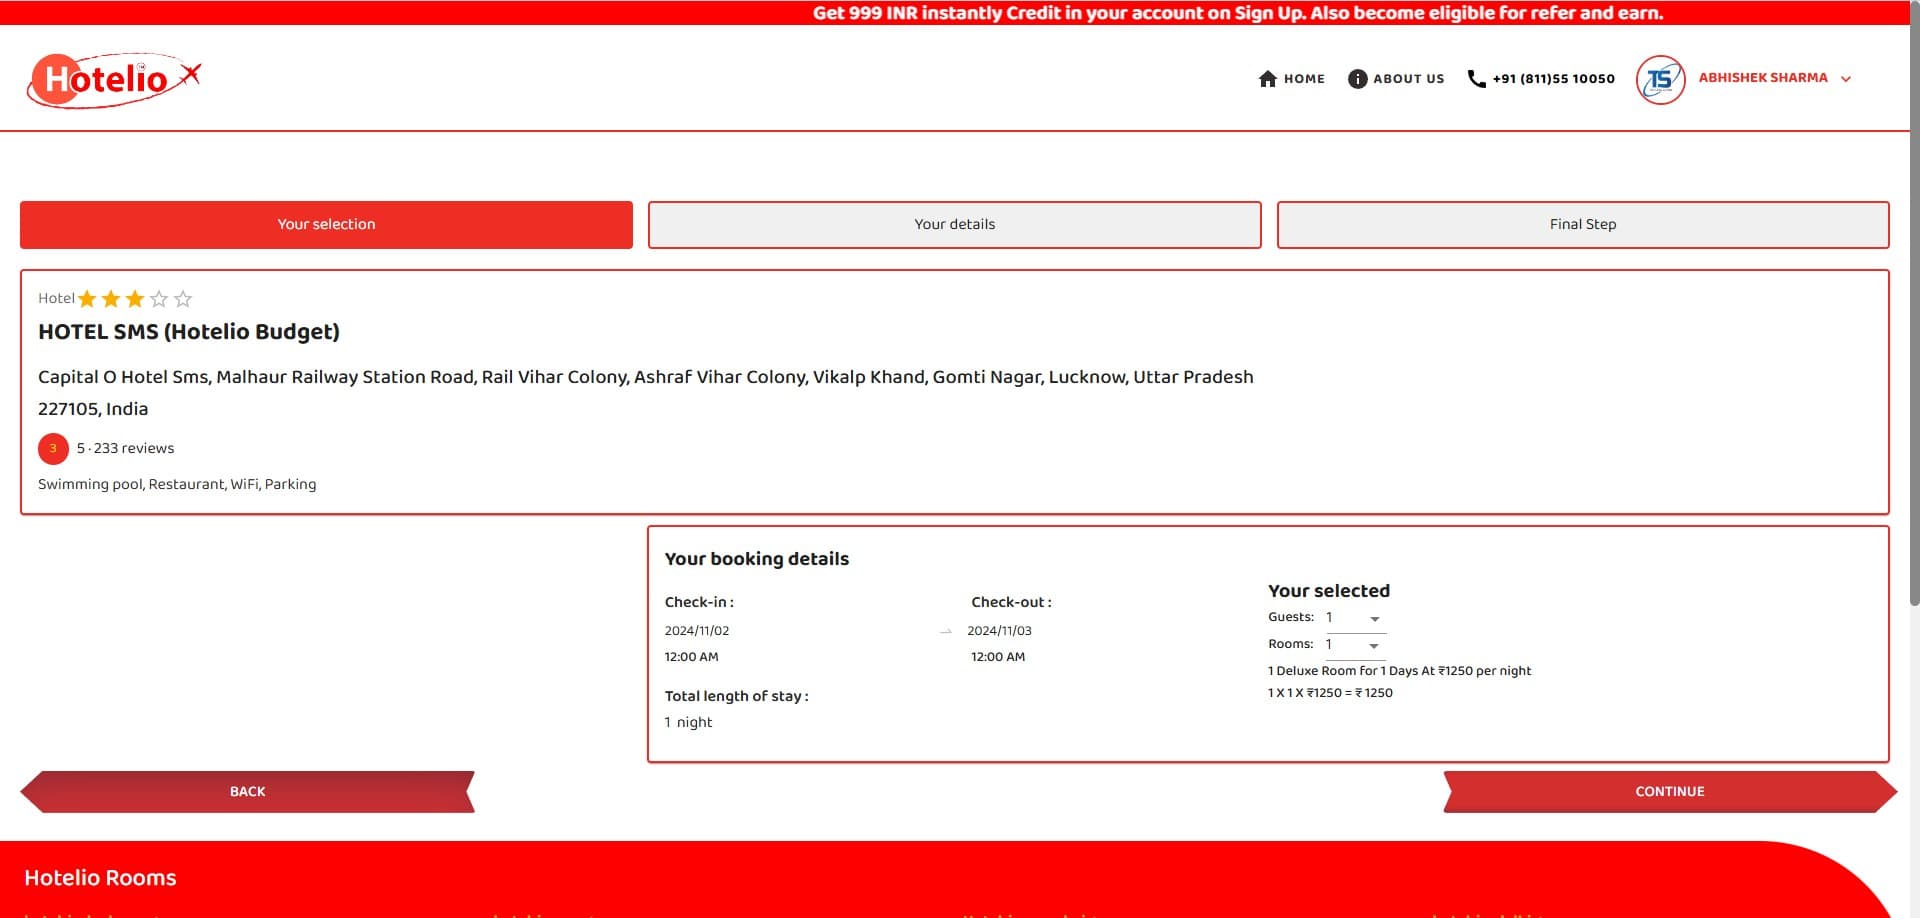Click the About Us info icon

click(x=1357, y=79)
